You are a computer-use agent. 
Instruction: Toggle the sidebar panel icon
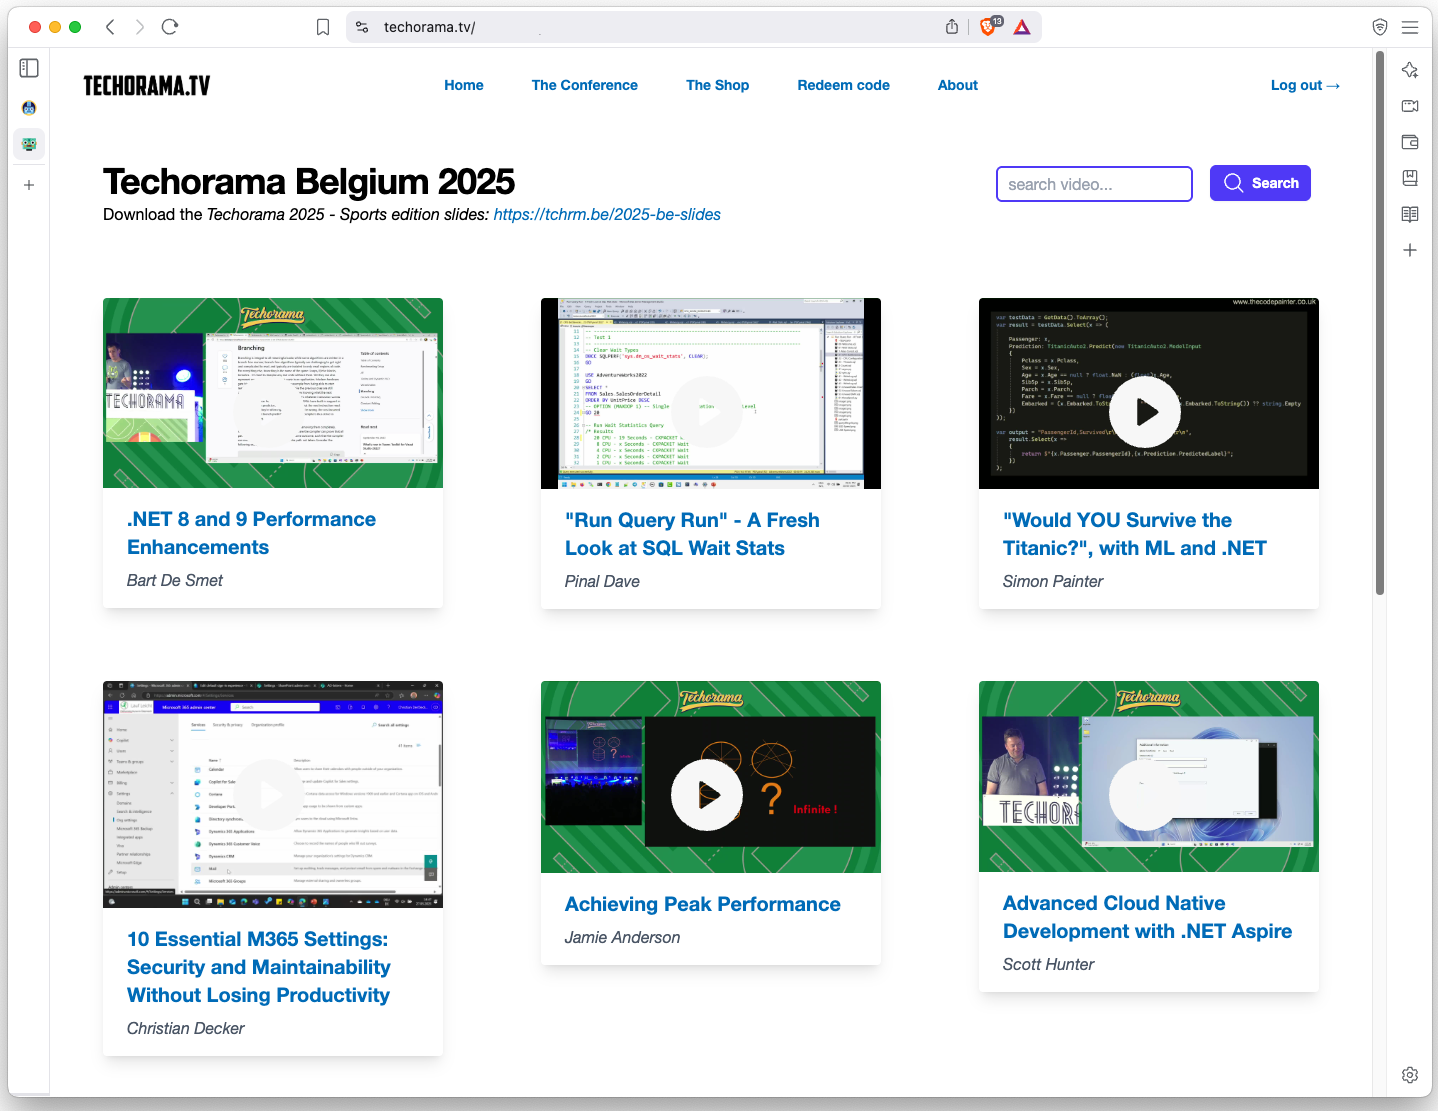coord(29,68)
